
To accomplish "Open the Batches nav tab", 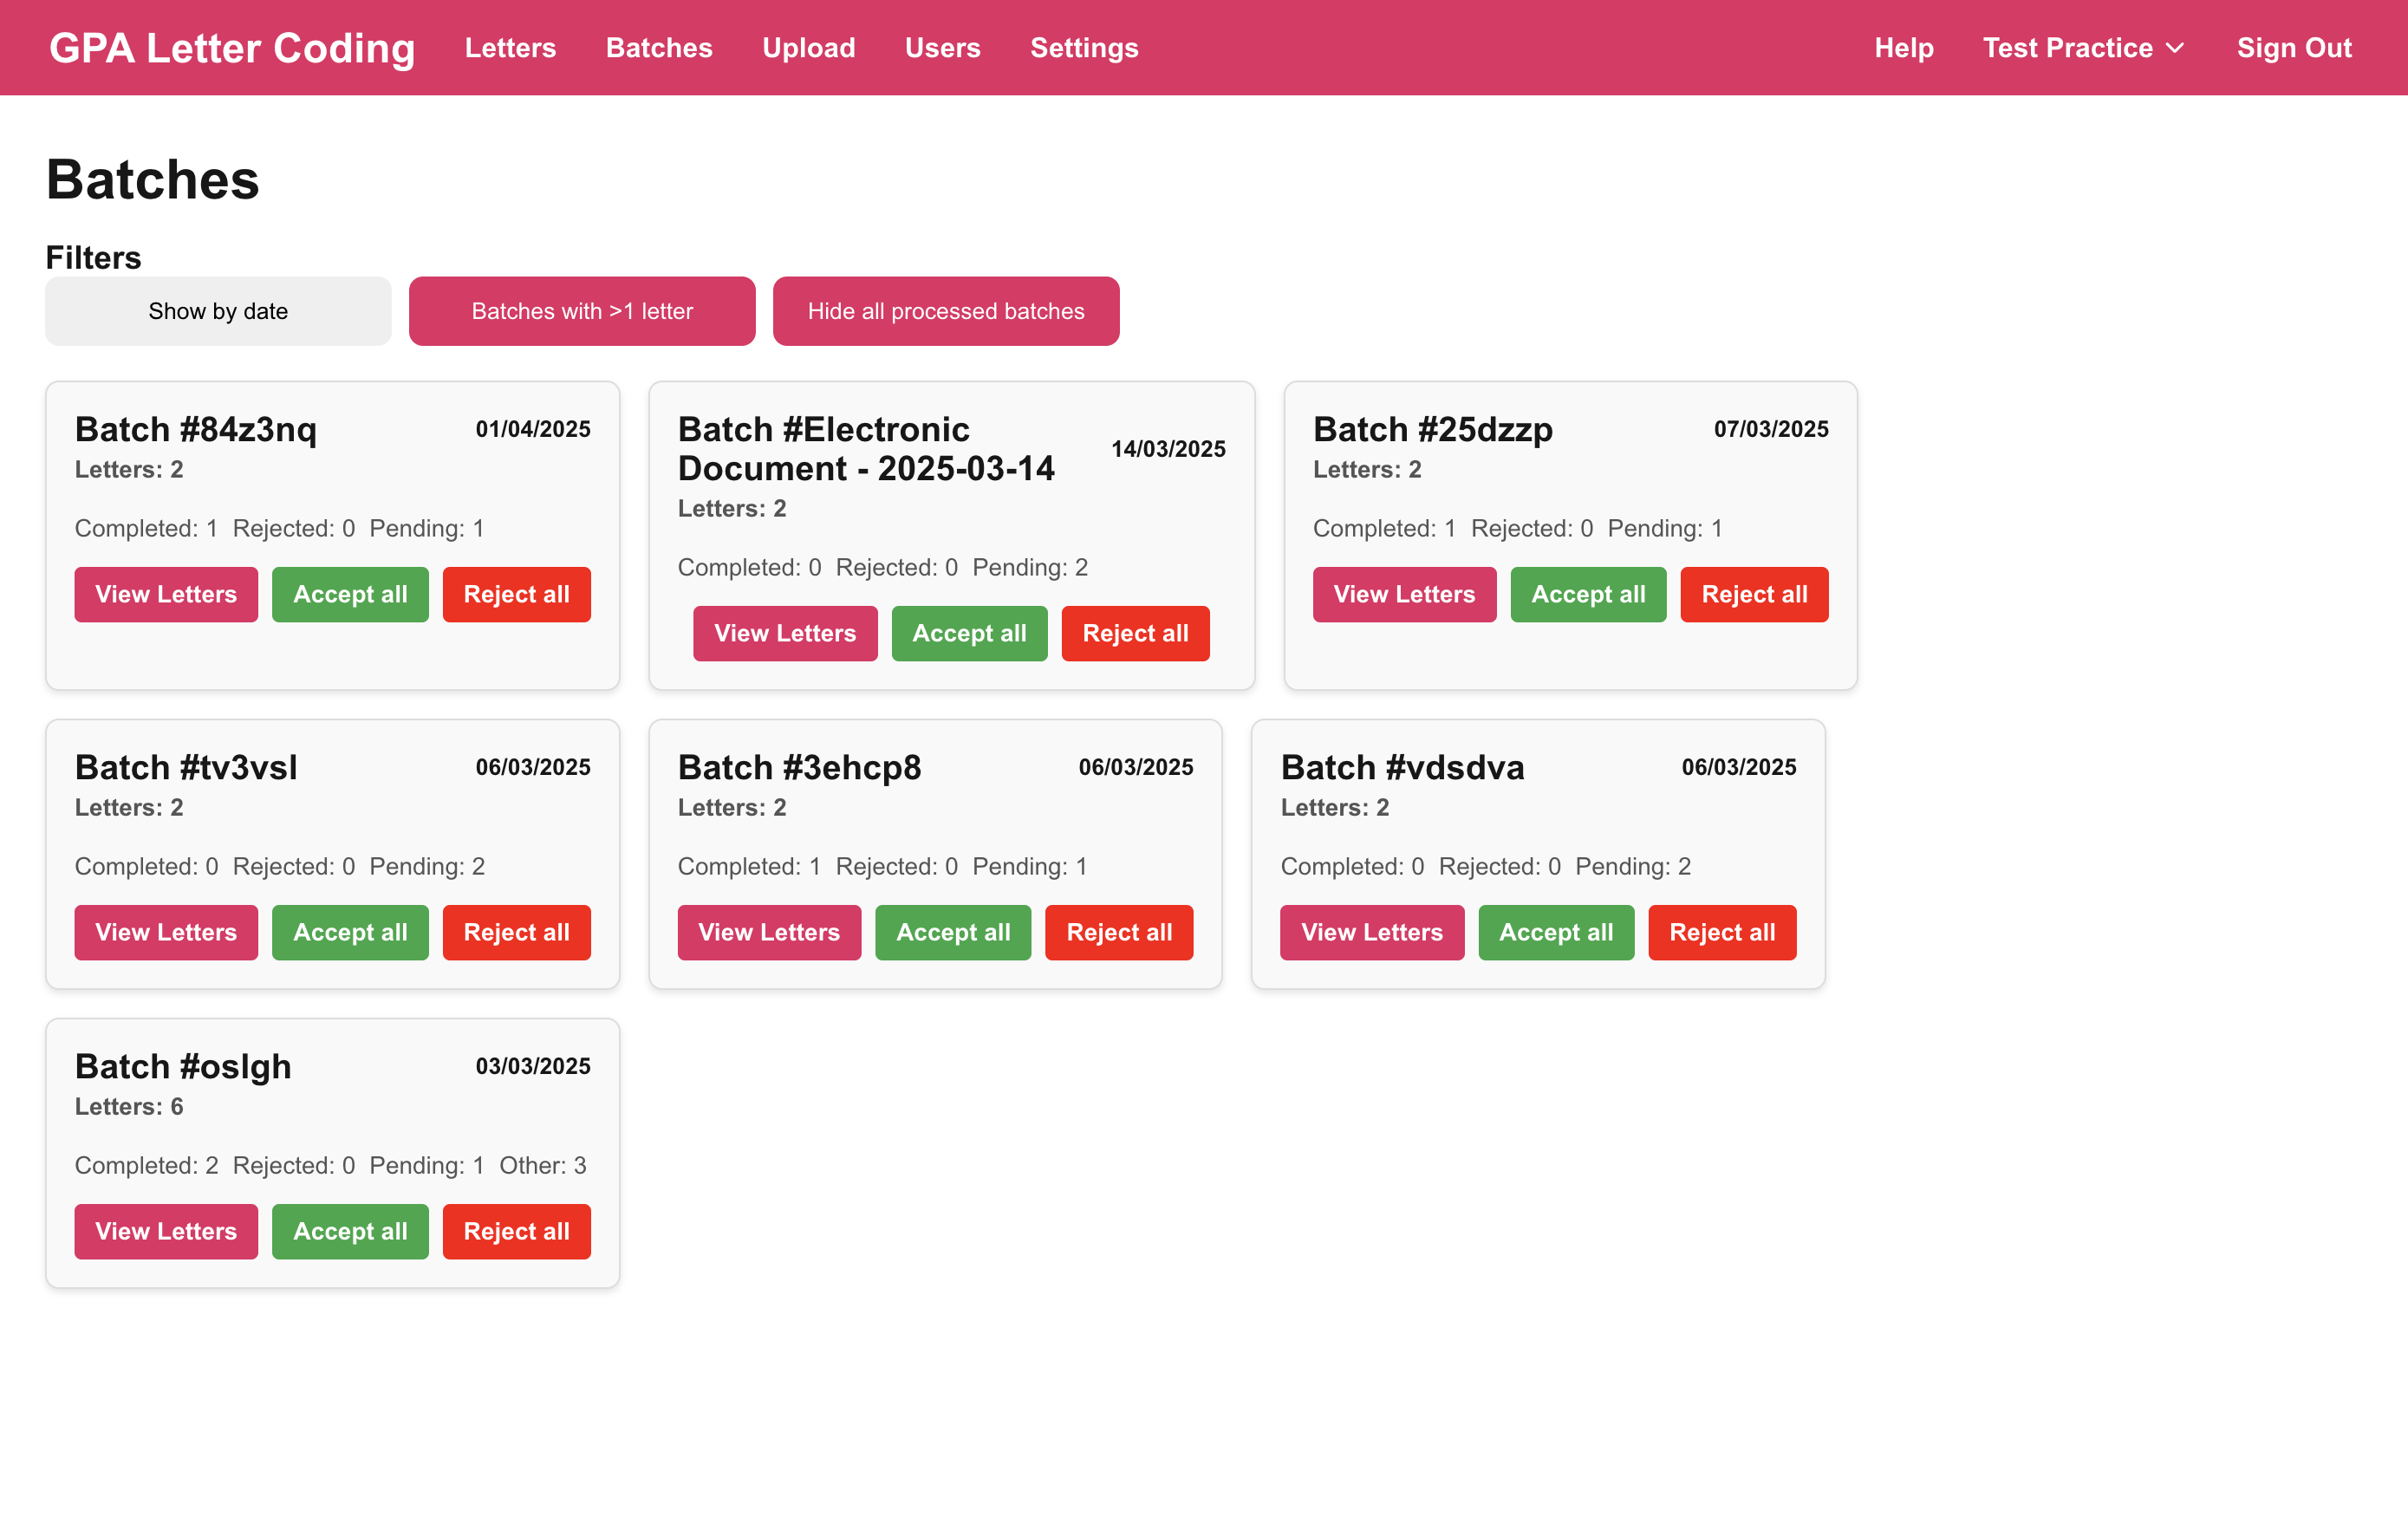I will [x=659, y=48].
